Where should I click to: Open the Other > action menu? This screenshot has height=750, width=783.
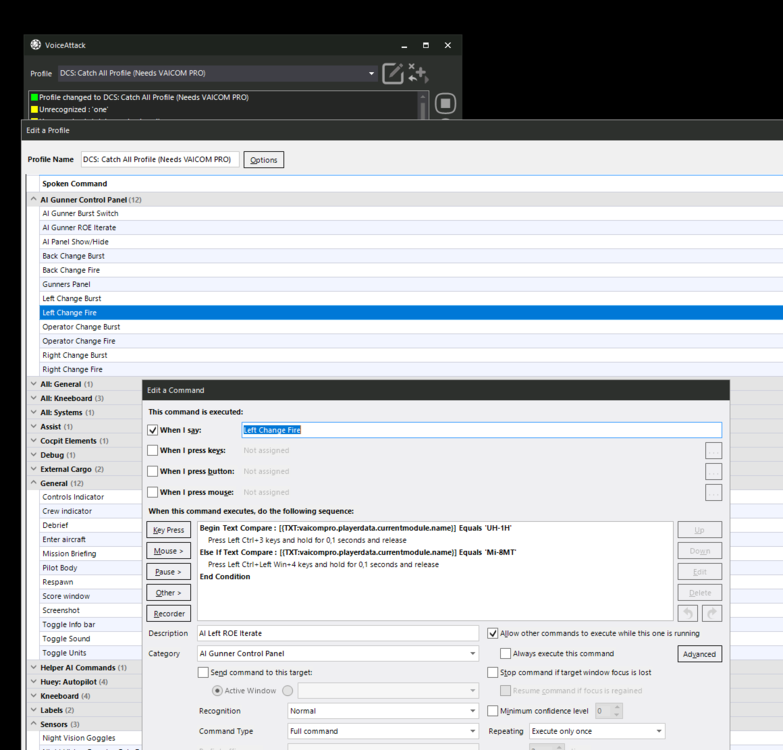click(x=169, y=593)
